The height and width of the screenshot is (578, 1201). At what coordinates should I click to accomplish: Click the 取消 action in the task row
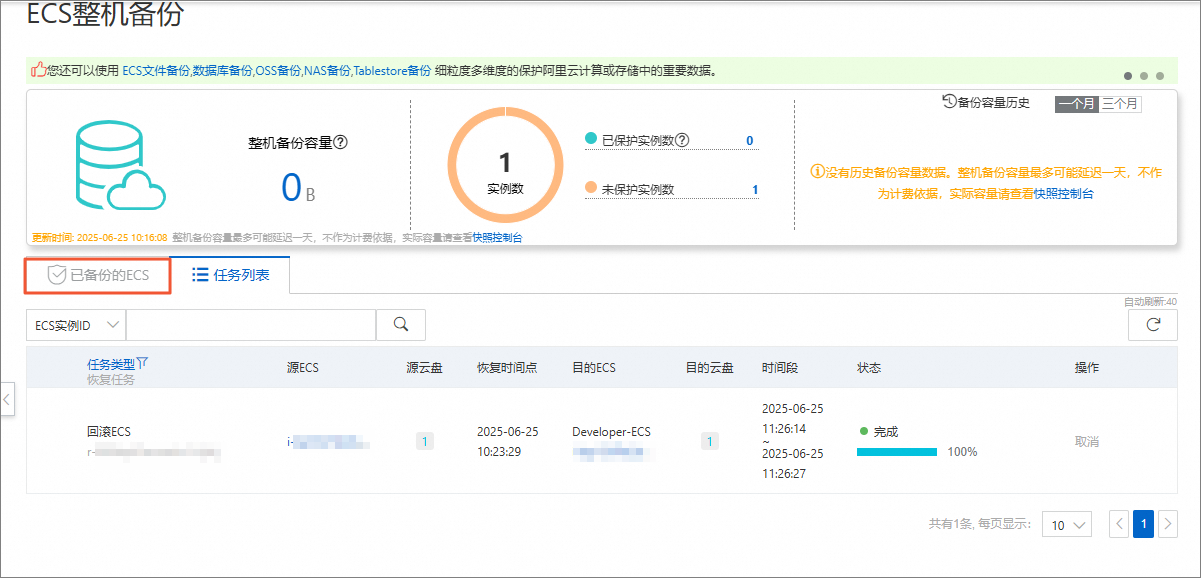point(1087,441)
